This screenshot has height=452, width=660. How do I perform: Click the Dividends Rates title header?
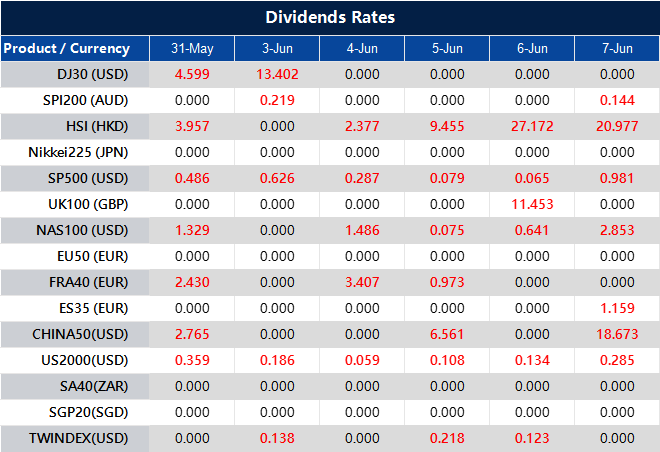pyautogui.click(x=330, y=18)
